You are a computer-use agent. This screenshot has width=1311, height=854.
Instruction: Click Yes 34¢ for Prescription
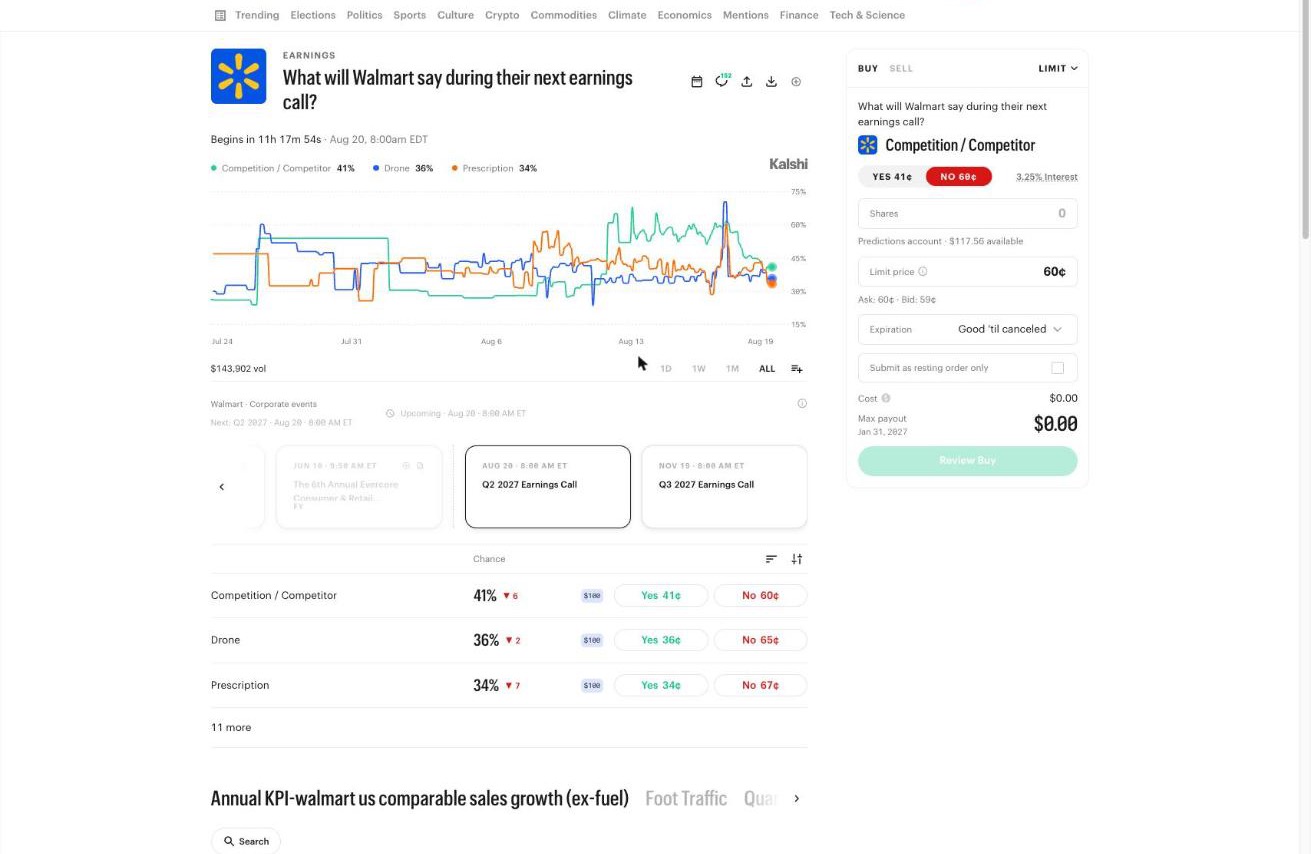[661, 686]
